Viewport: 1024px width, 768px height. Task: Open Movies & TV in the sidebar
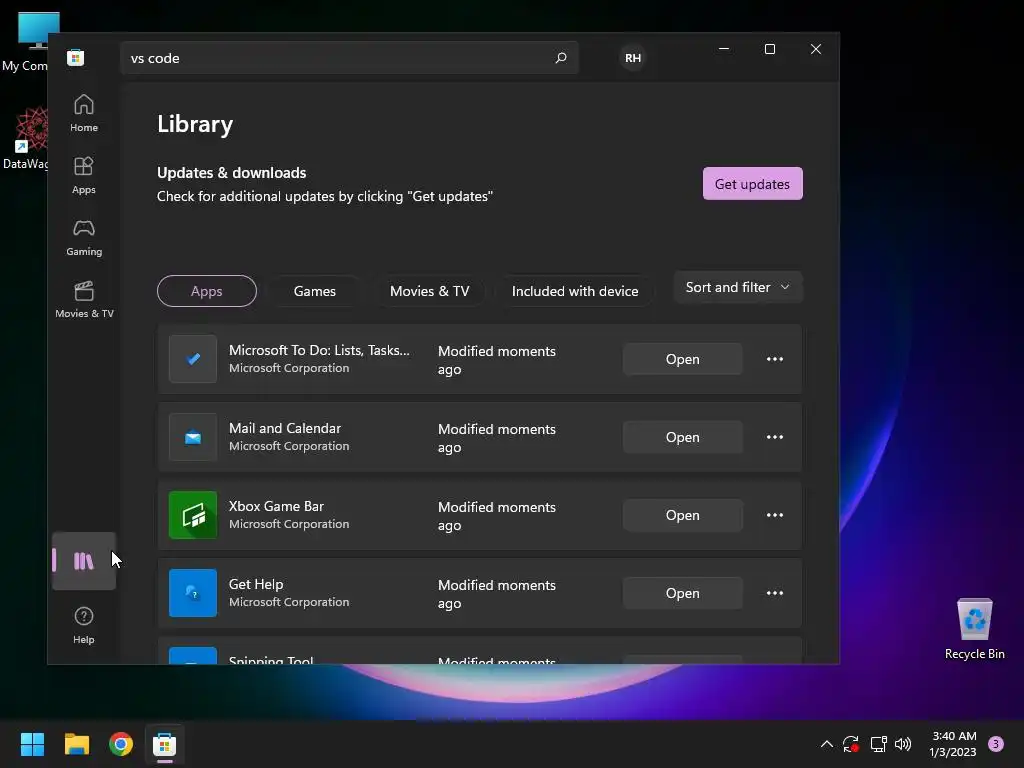[84, 300]
